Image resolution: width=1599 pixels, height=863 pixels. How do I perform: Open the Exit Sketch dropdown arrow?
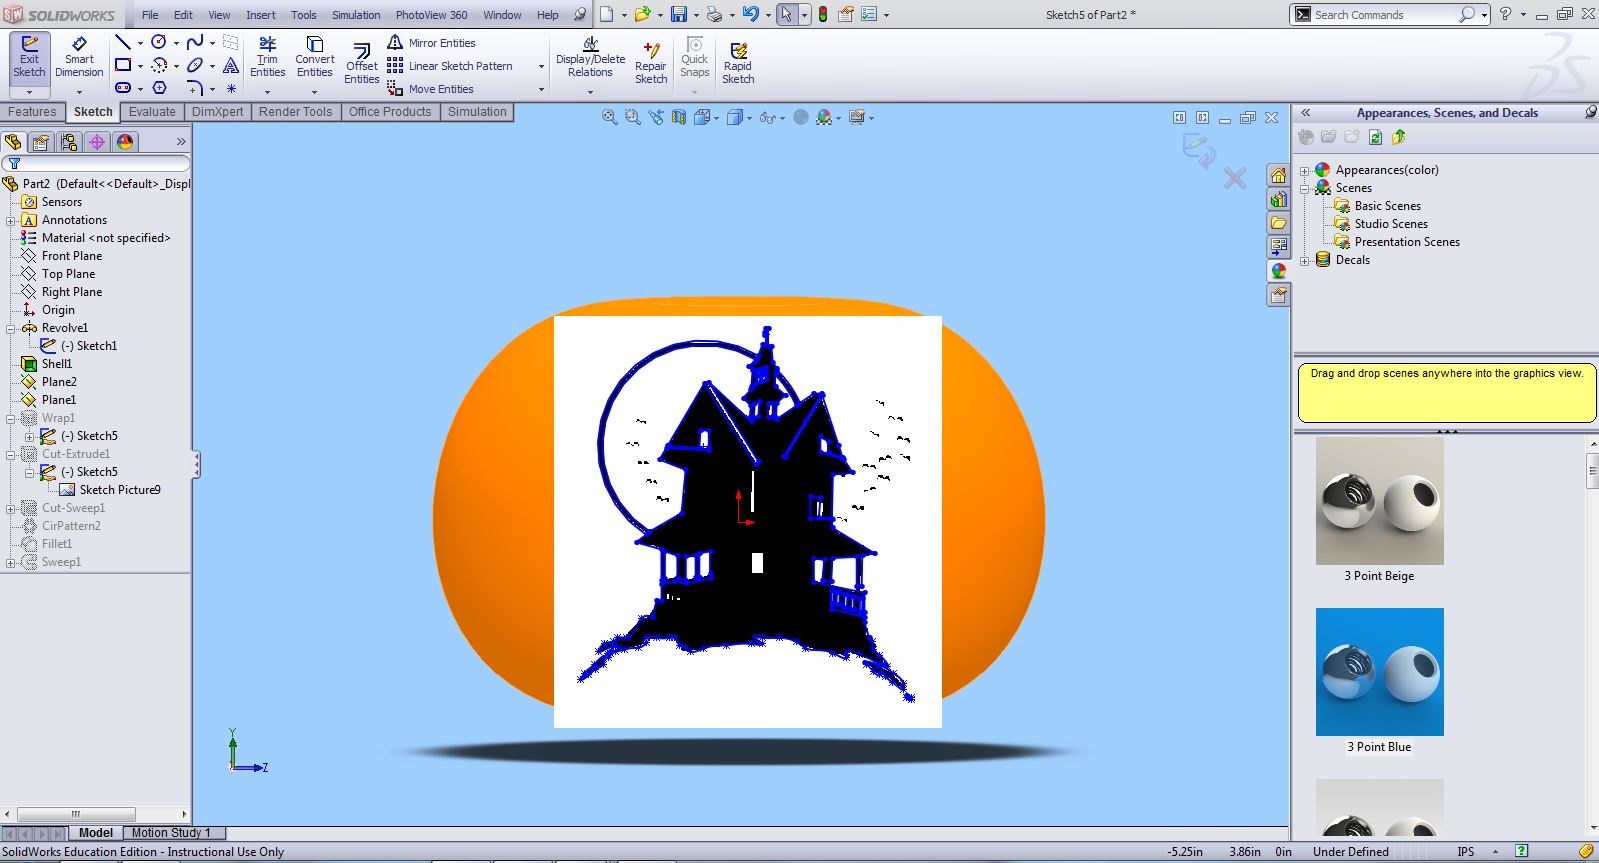coord(29,92)
